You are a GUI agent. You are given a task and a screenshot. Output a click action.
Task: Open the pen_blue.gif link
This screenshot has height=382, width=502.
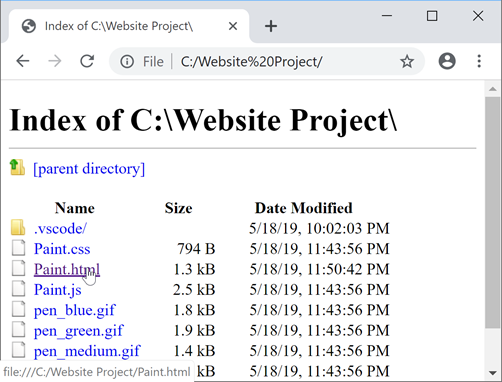(x=75, y=310)
